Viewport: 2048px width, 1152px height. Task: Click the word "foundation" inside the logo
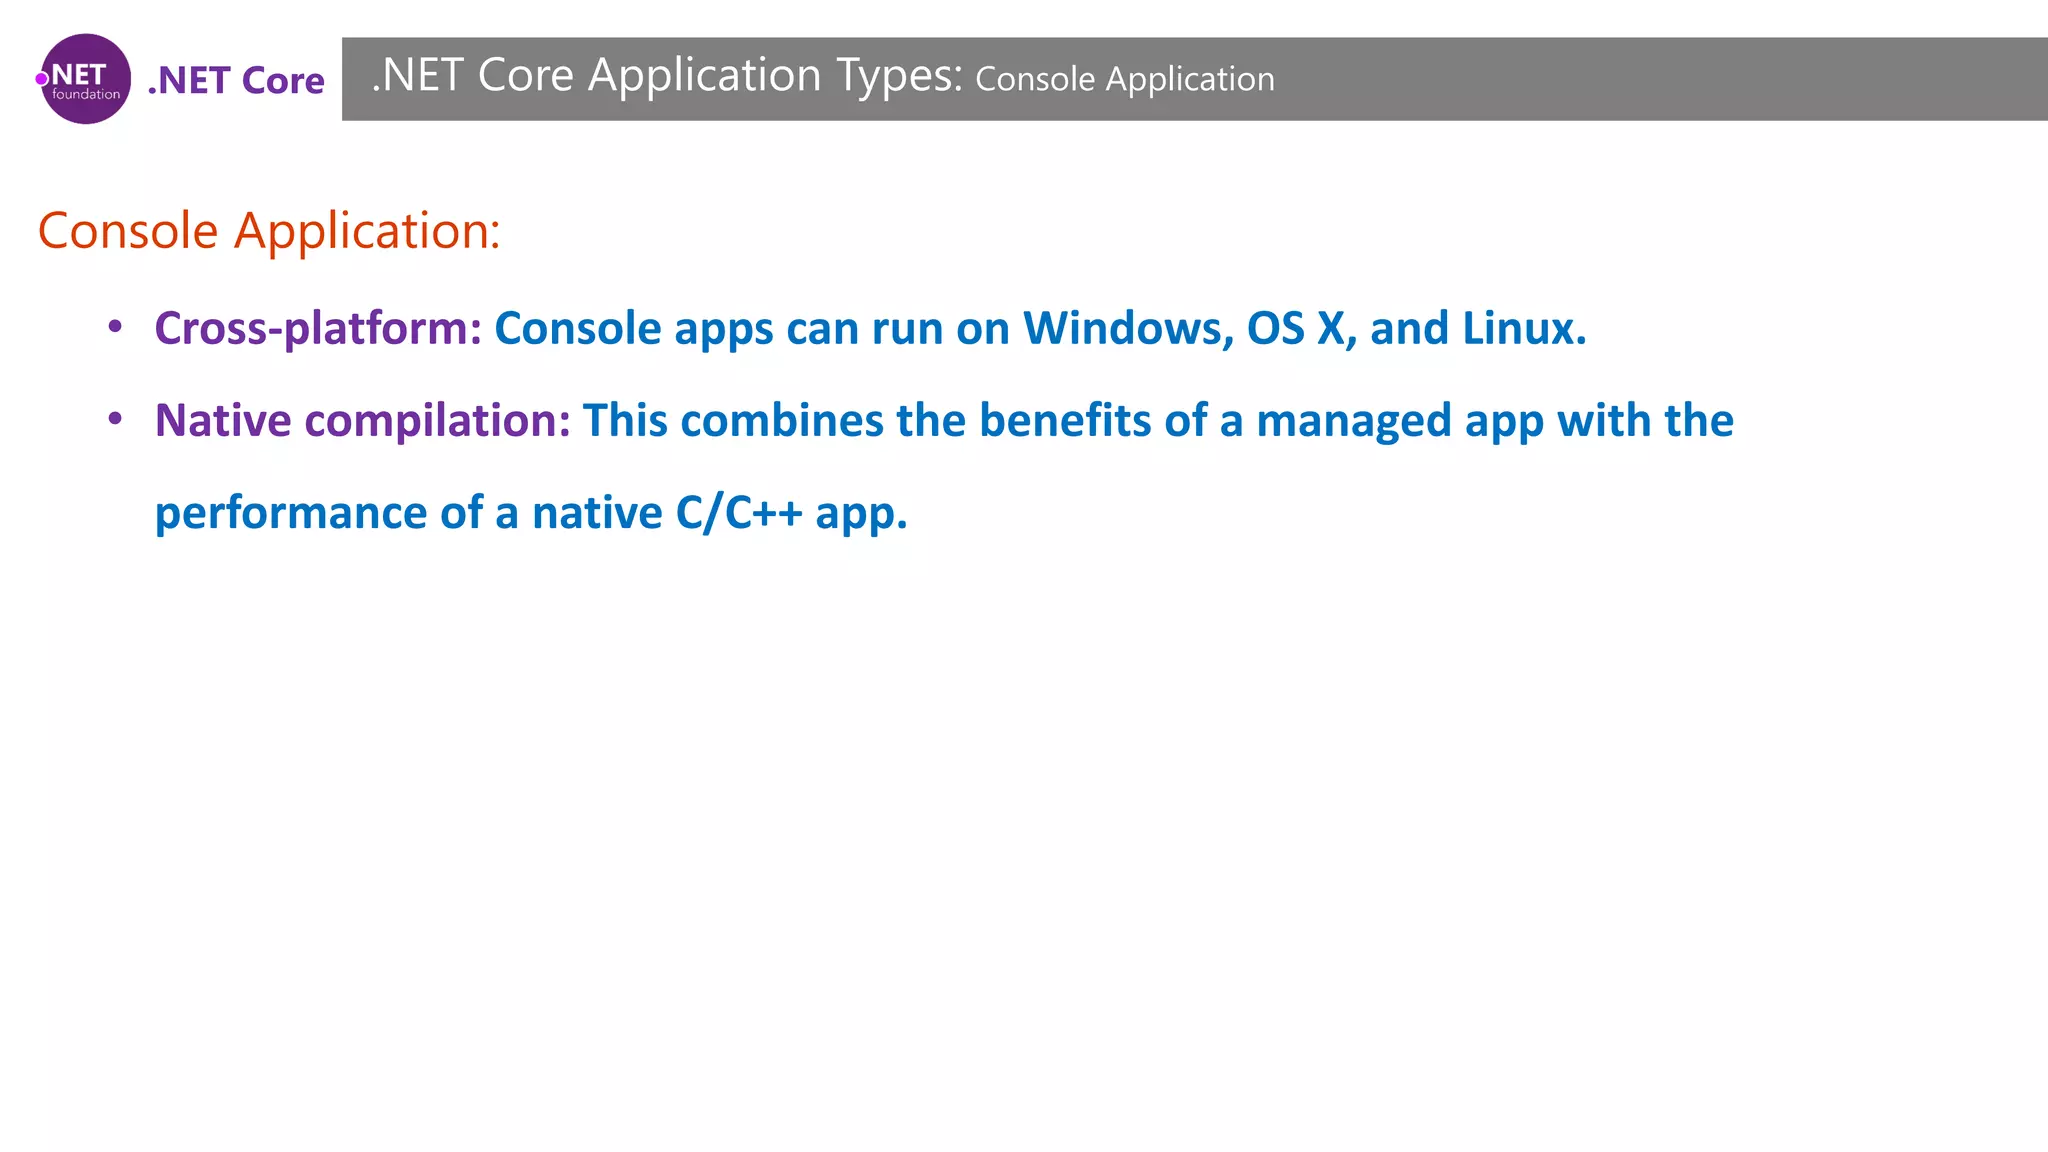86,95
